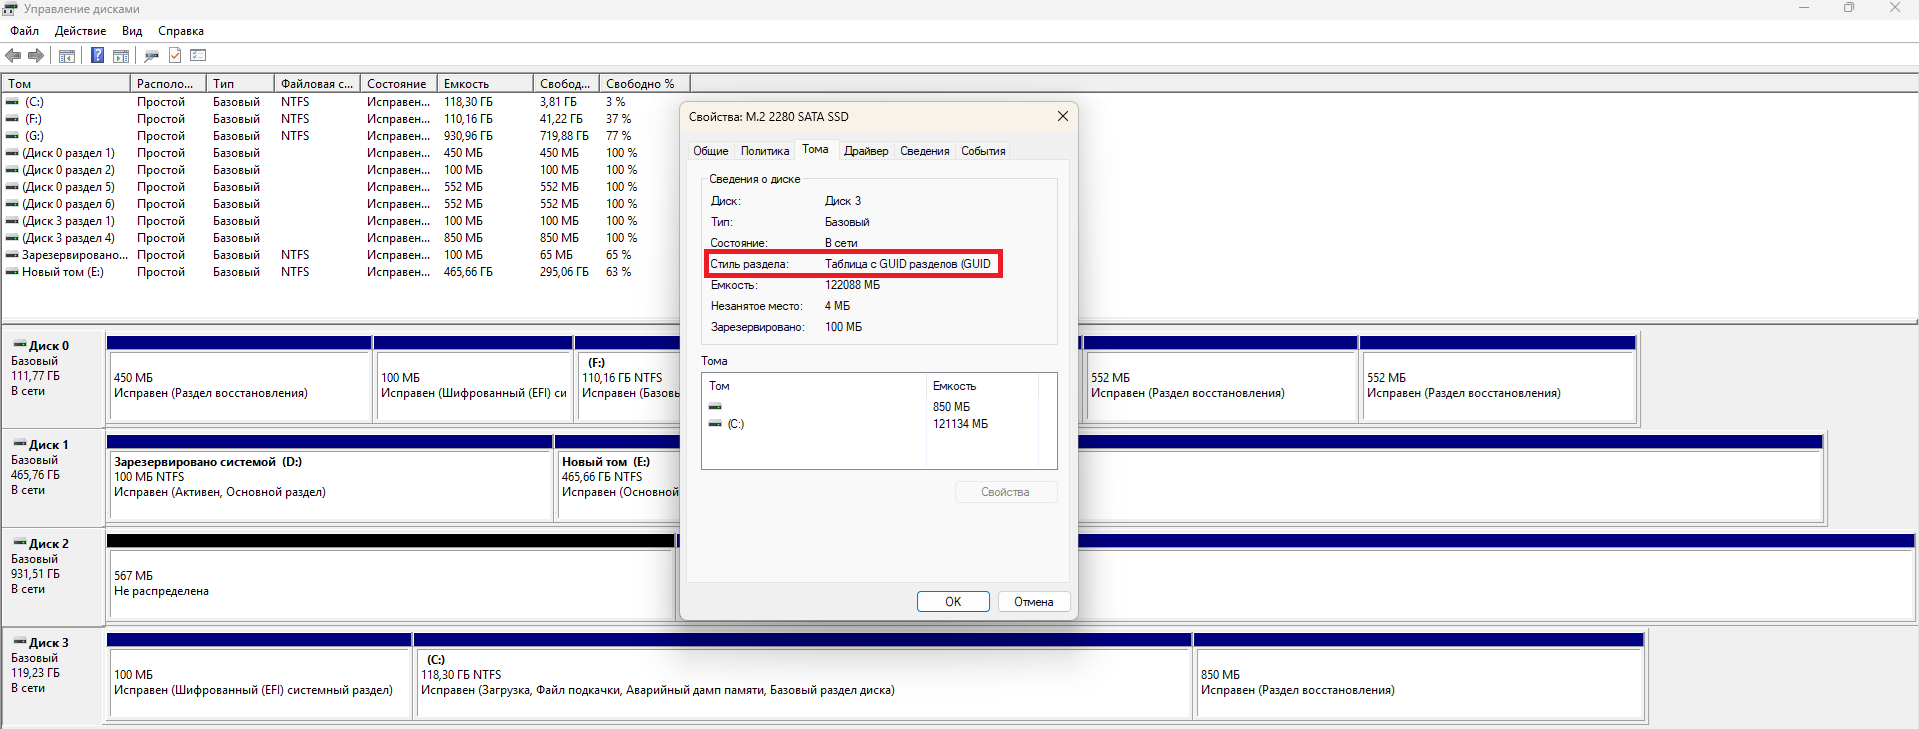
Task: Toggle the console tree show/hide icon
Action: click(x=67, y=56)
